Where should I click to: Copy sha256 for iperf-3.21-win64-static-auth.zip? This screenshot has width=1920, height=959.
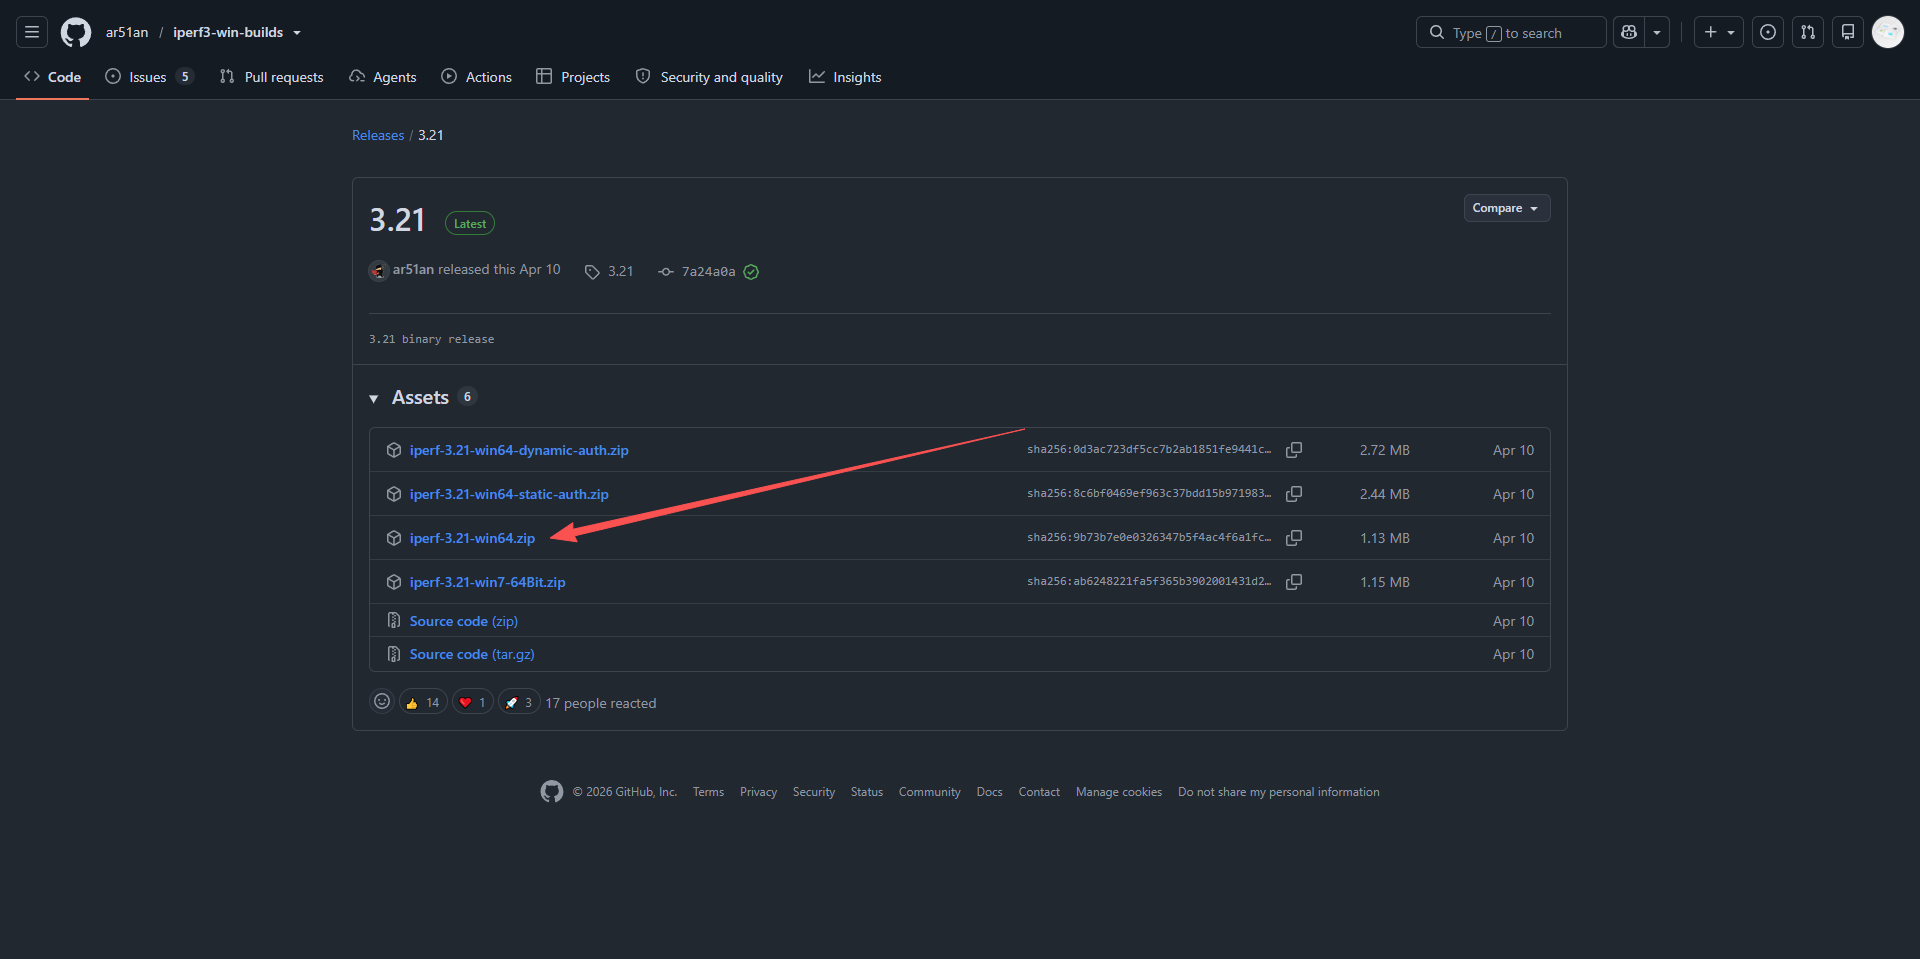point(1294,494)
